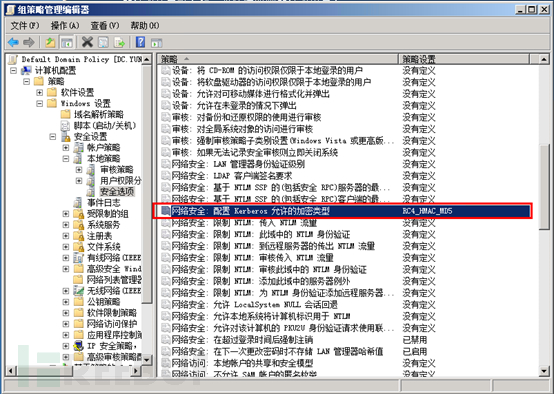Select 安全选项 in tree
The width and height of the screenshot is (554, 394).
[117, 192]
